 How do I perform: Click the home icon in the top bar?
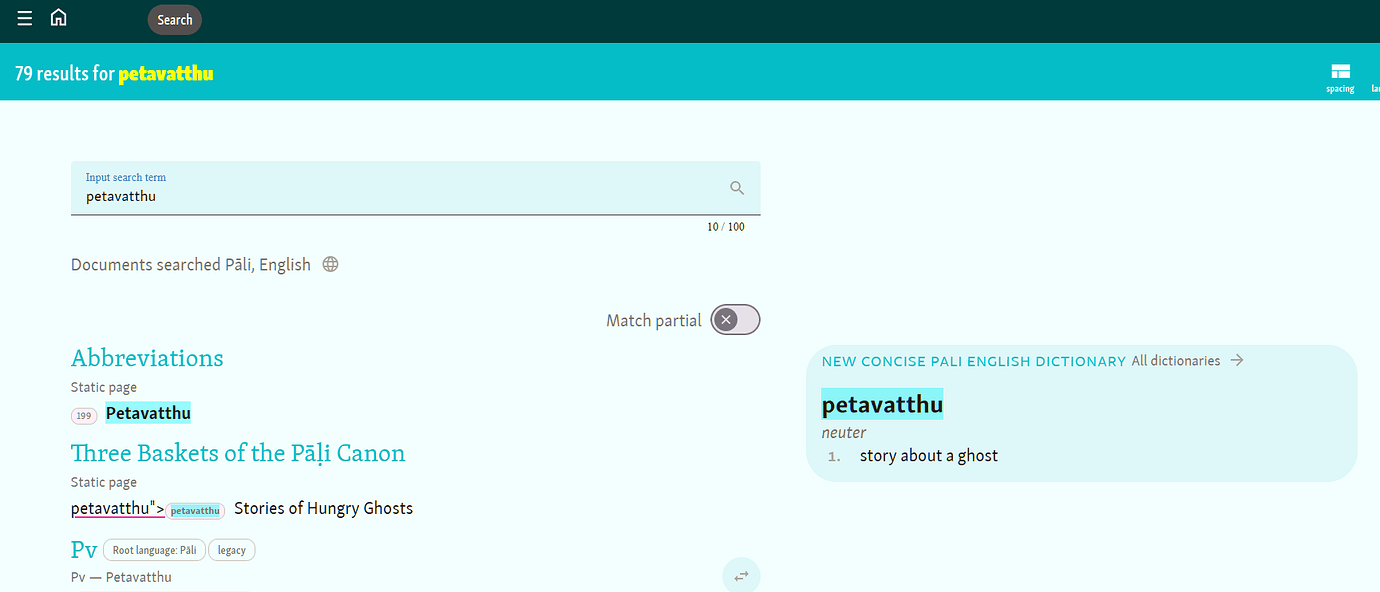pos(58,17)
